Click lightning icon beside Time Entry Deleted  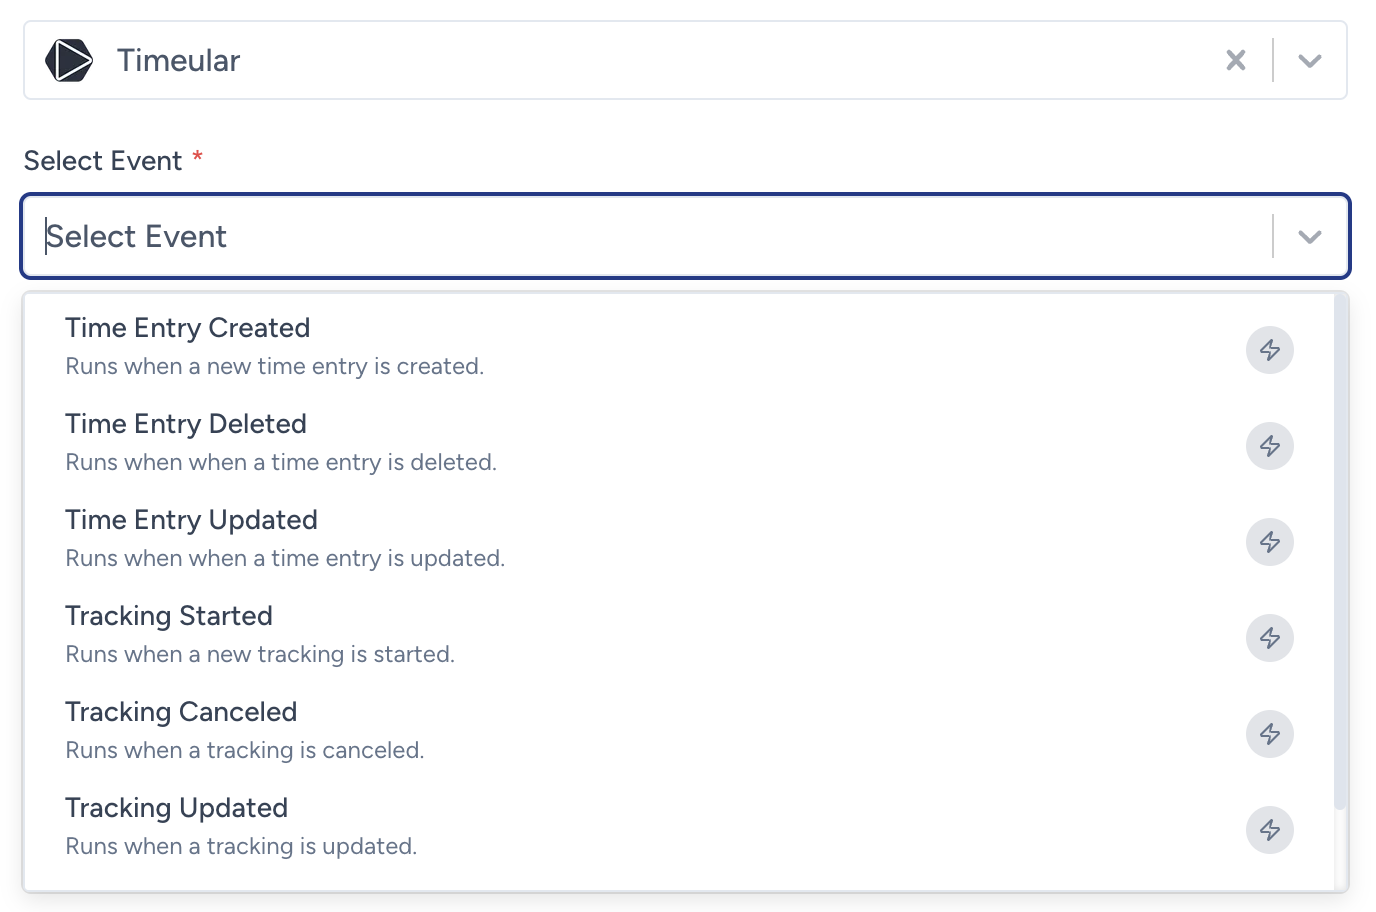(x=1270, y=446)
